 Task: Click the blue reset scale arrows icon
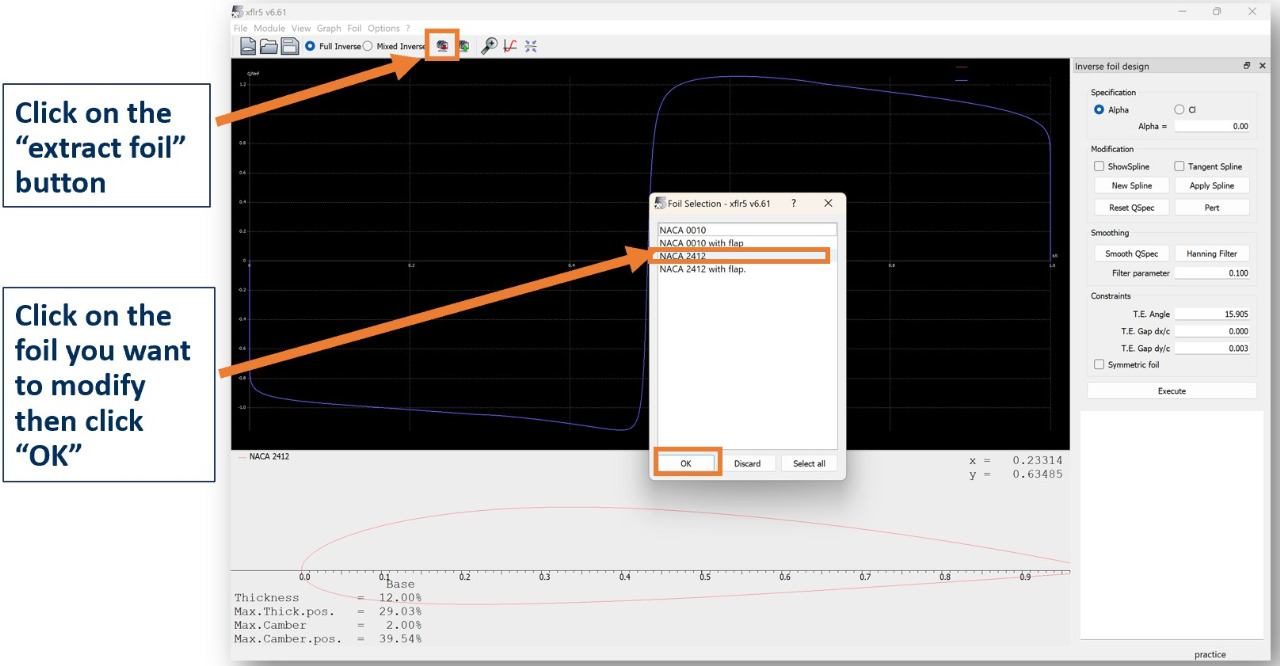tap(531, 46)
